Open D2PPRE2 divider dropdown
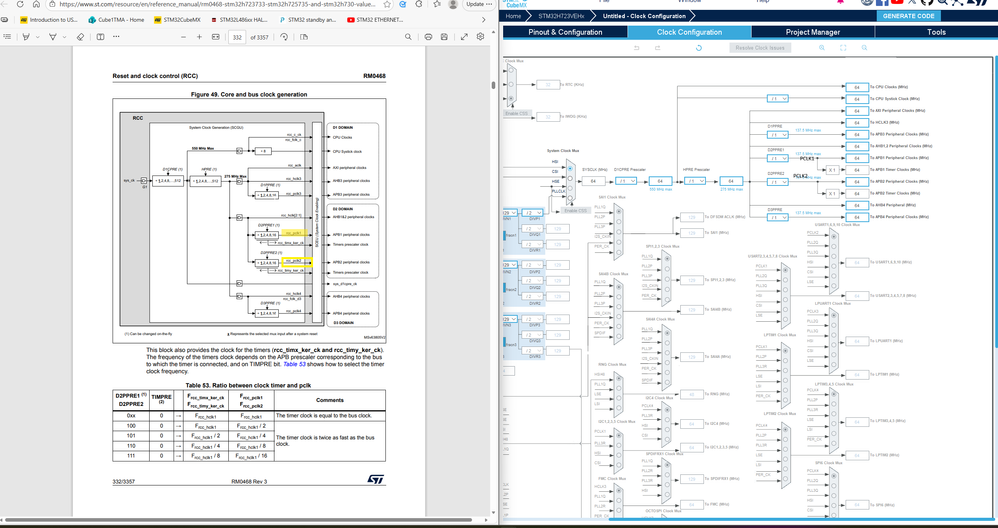 778,182
